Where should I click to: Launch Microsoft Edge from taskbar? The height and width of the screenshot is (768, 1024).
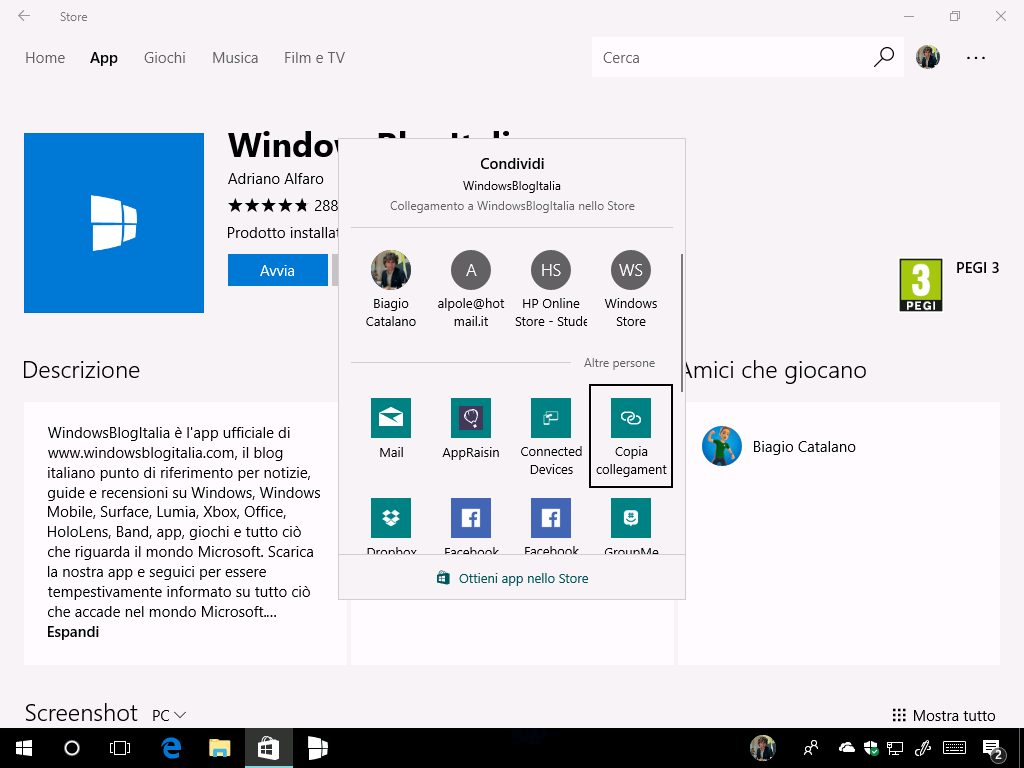[171, 748]
